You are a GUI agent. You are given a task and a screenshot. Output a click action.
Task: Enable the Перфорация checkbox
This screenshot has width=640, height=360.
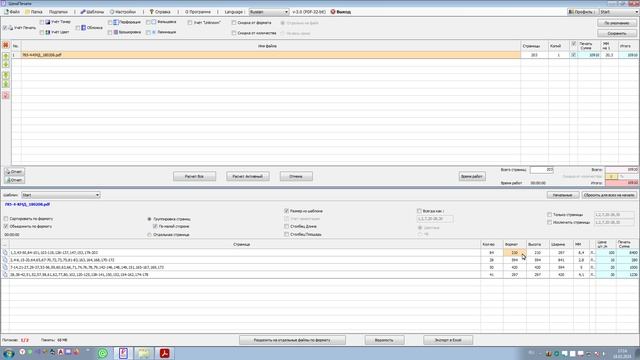110,22
